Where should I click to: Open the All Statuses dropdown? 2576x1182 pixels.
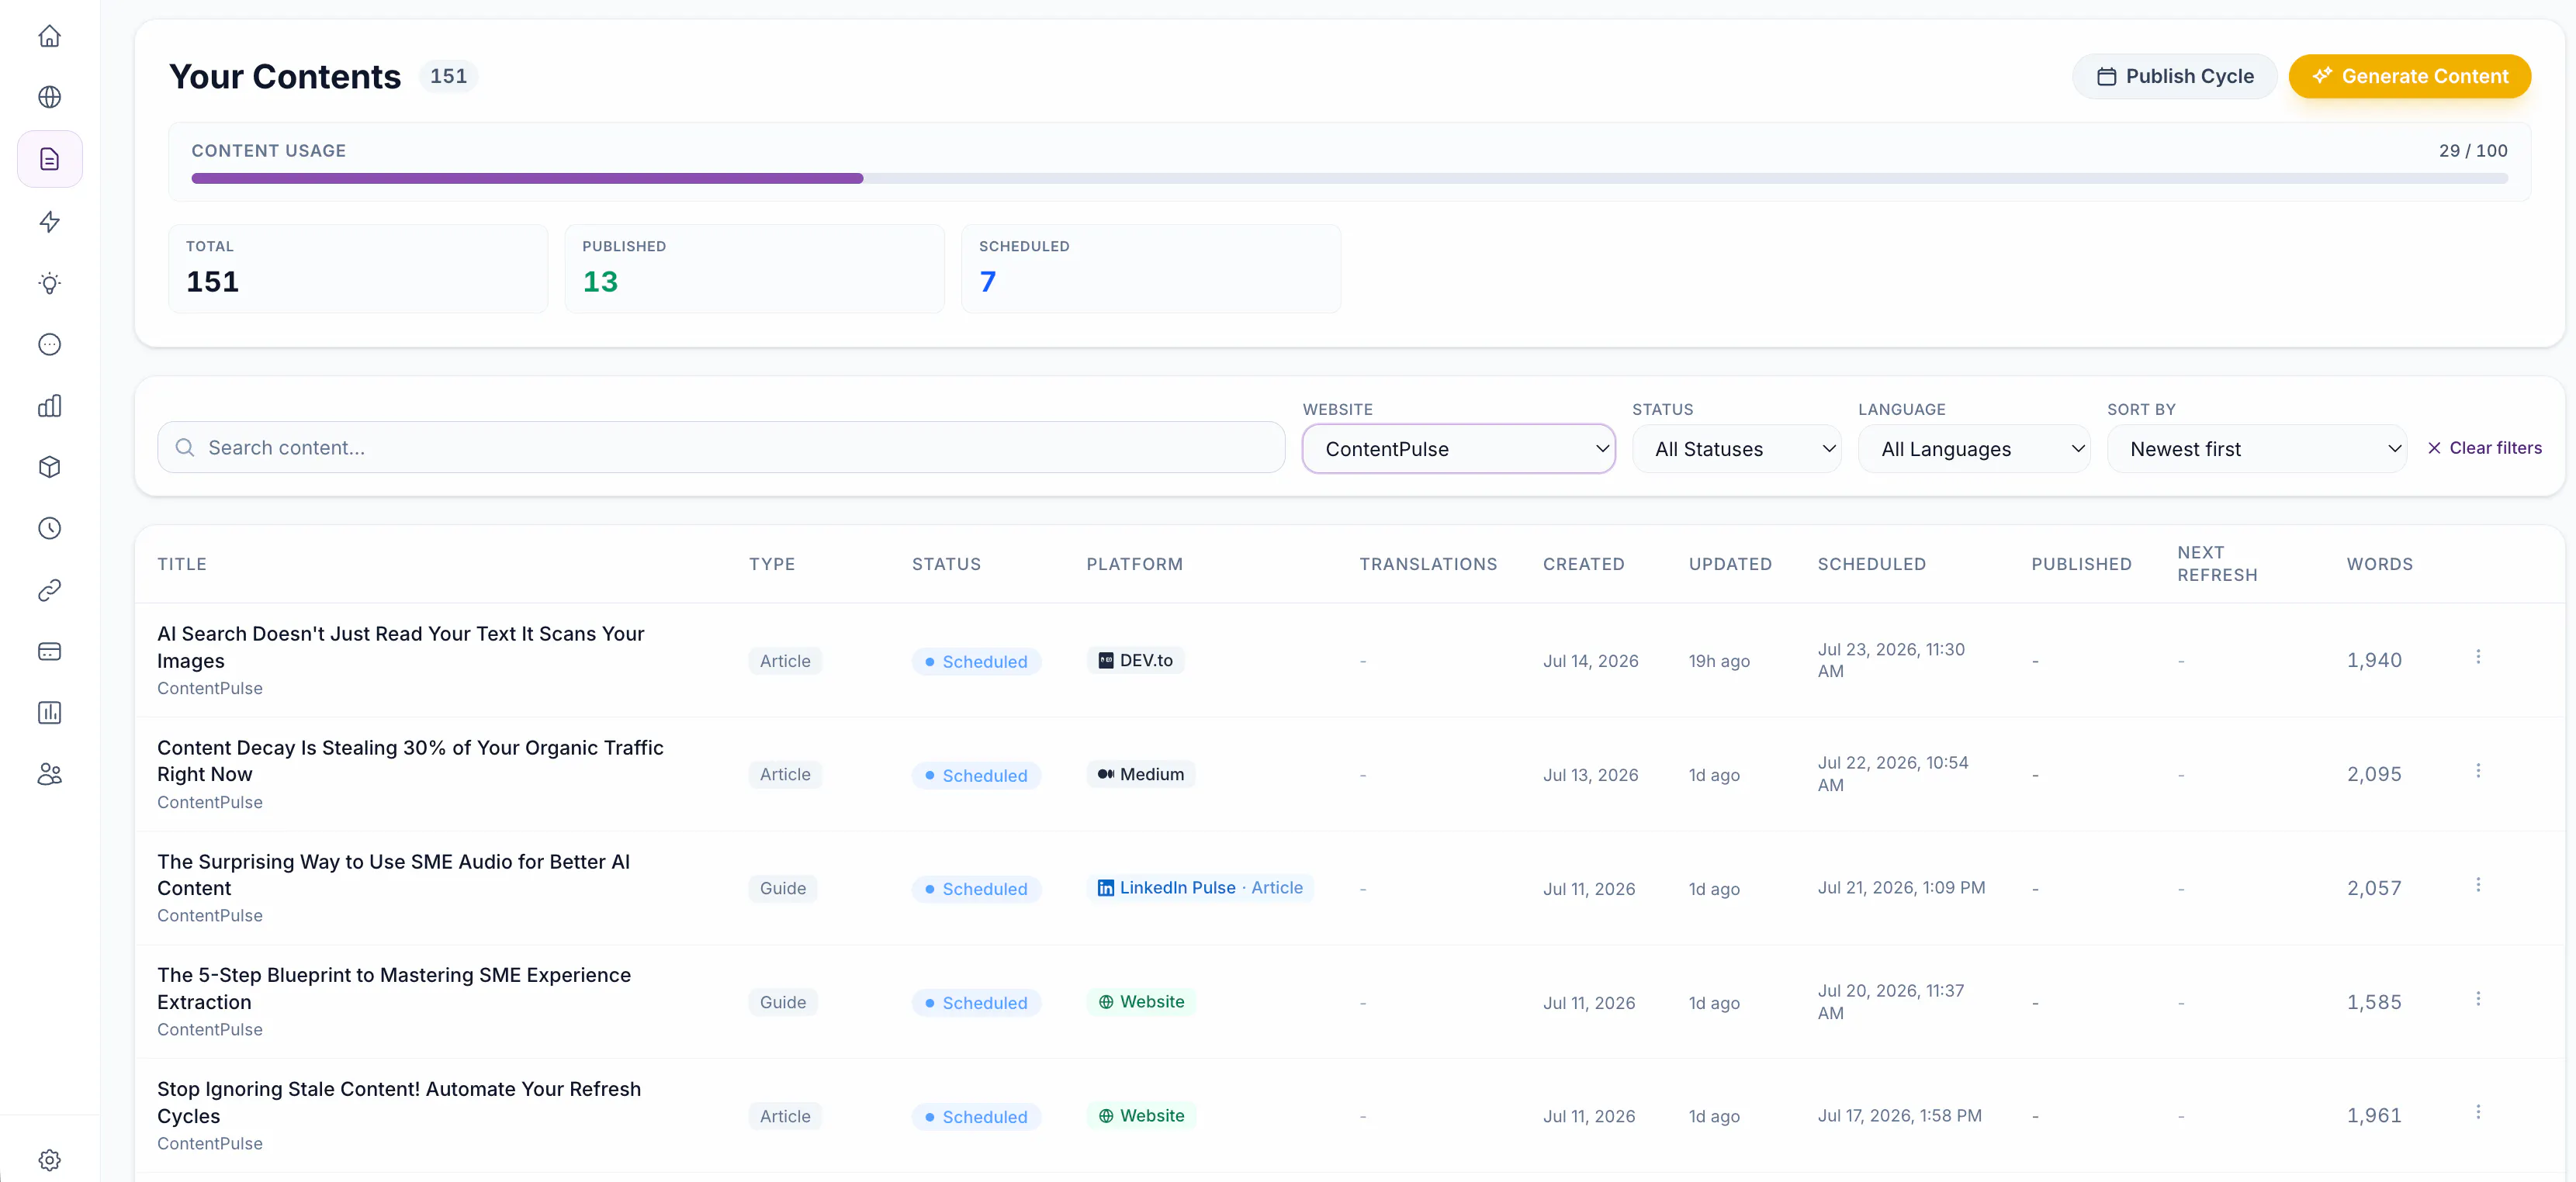point(1736,449)
